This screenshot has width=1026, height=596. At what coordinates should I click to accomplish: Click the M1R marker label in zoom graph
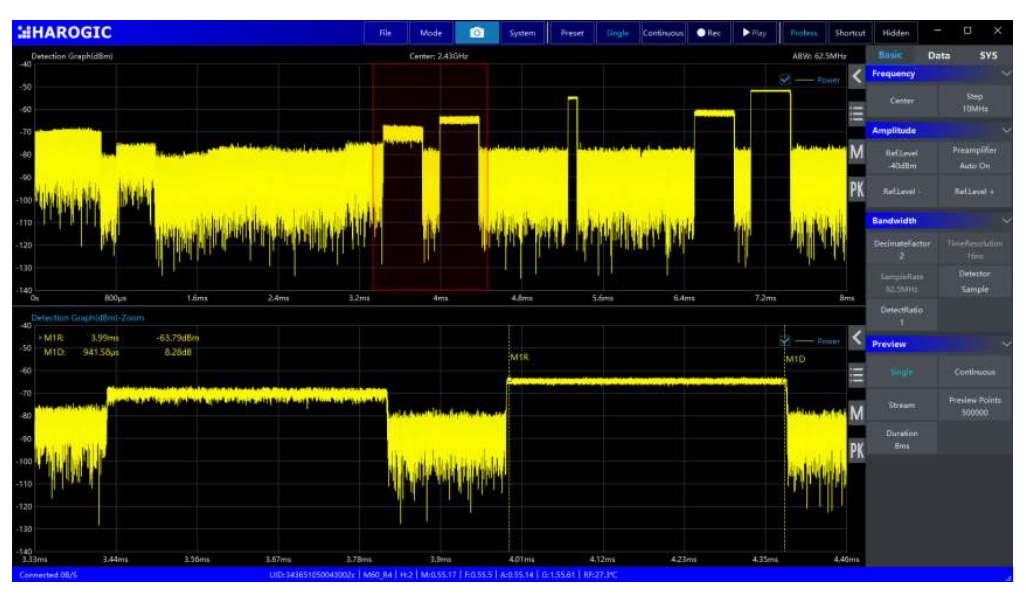(x=519, y=357)
